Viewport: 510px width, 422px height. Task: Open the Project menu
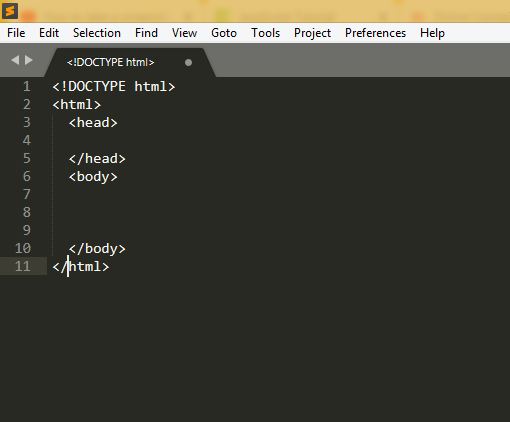[312, 33]
